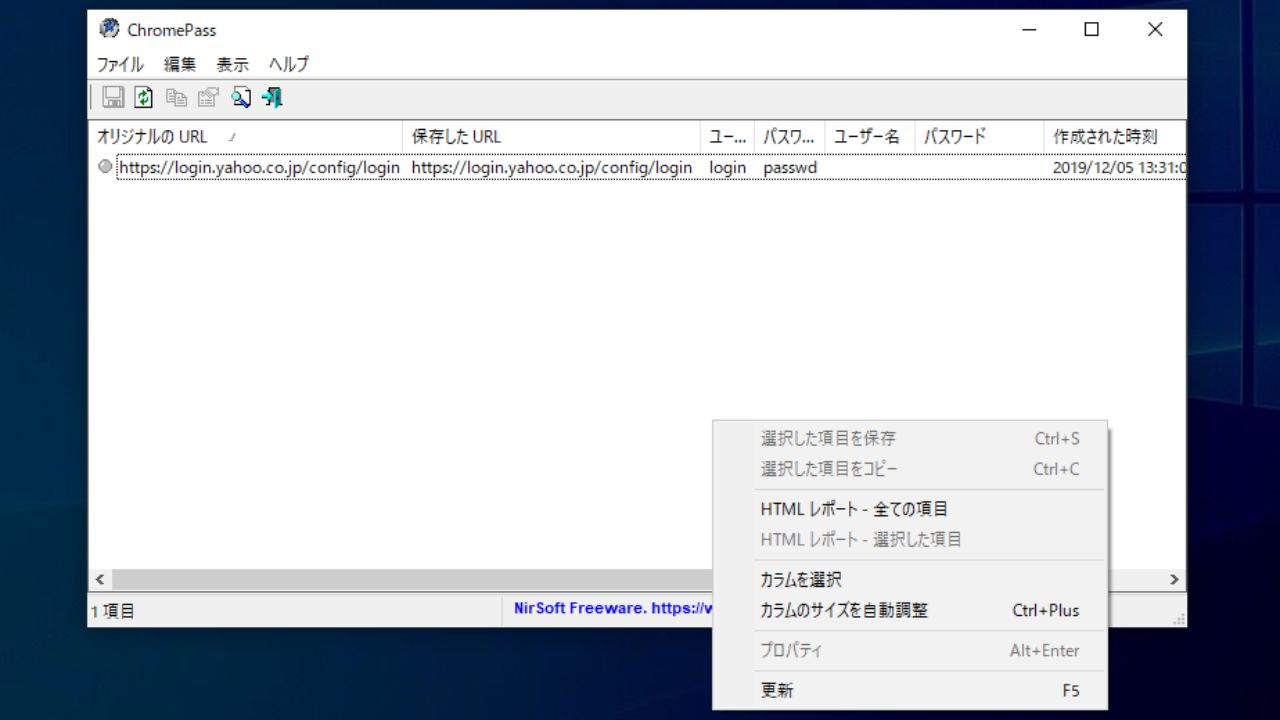Viewport: 1280px width, 720px height.
Task: Click the ChromePass app icon in title bar
Action: 109,29
